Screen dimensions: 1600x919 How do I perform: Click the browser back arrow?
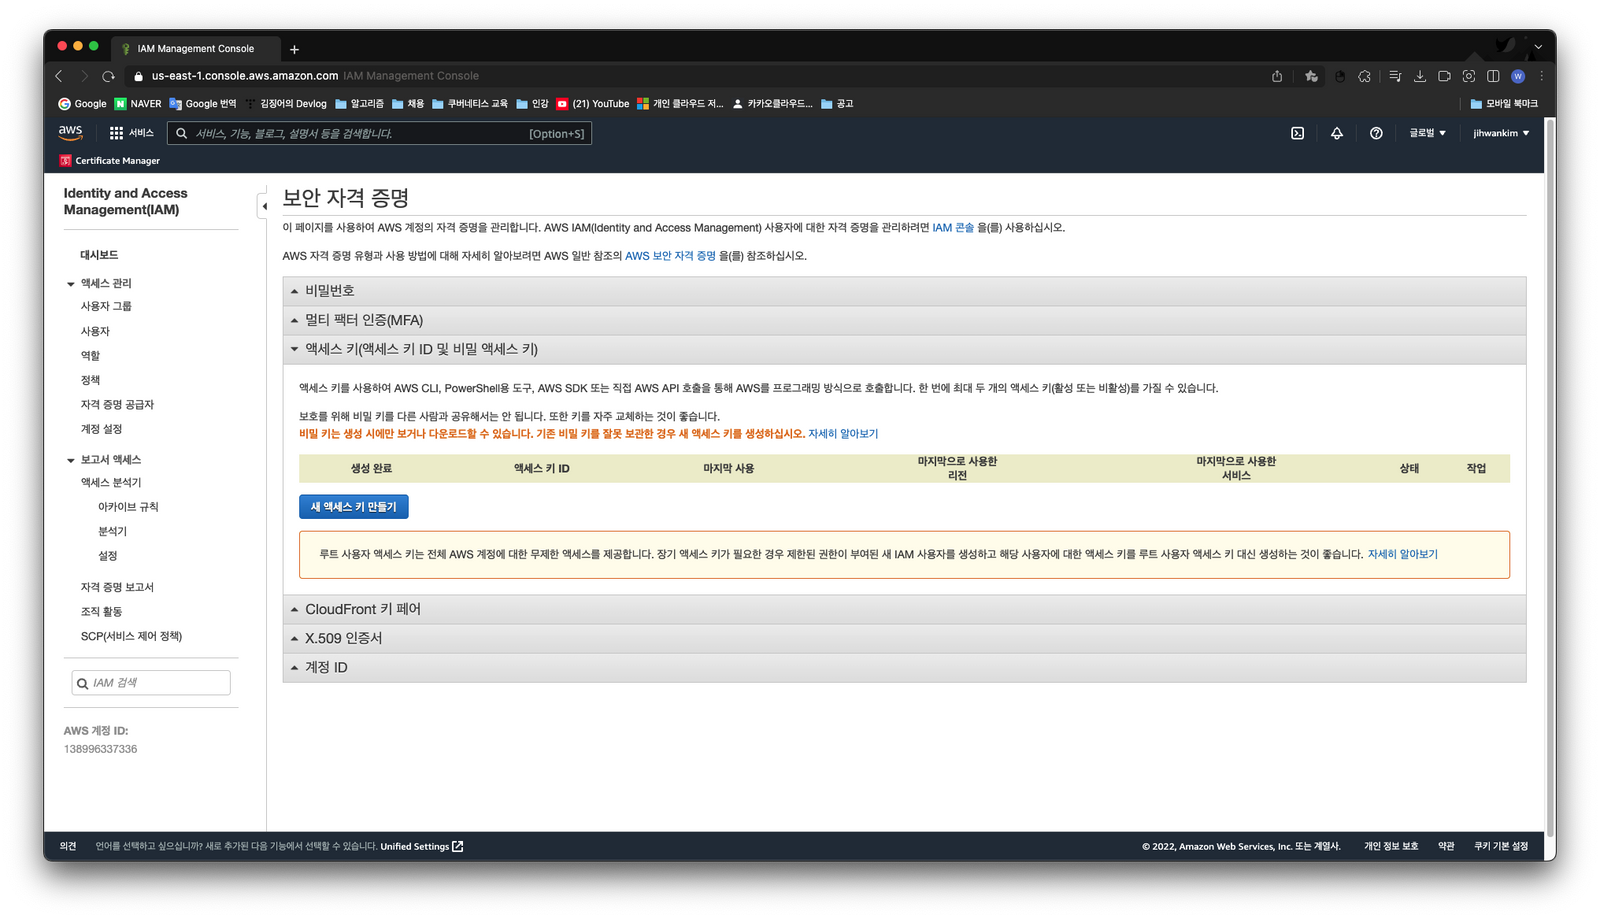point(59,76)
